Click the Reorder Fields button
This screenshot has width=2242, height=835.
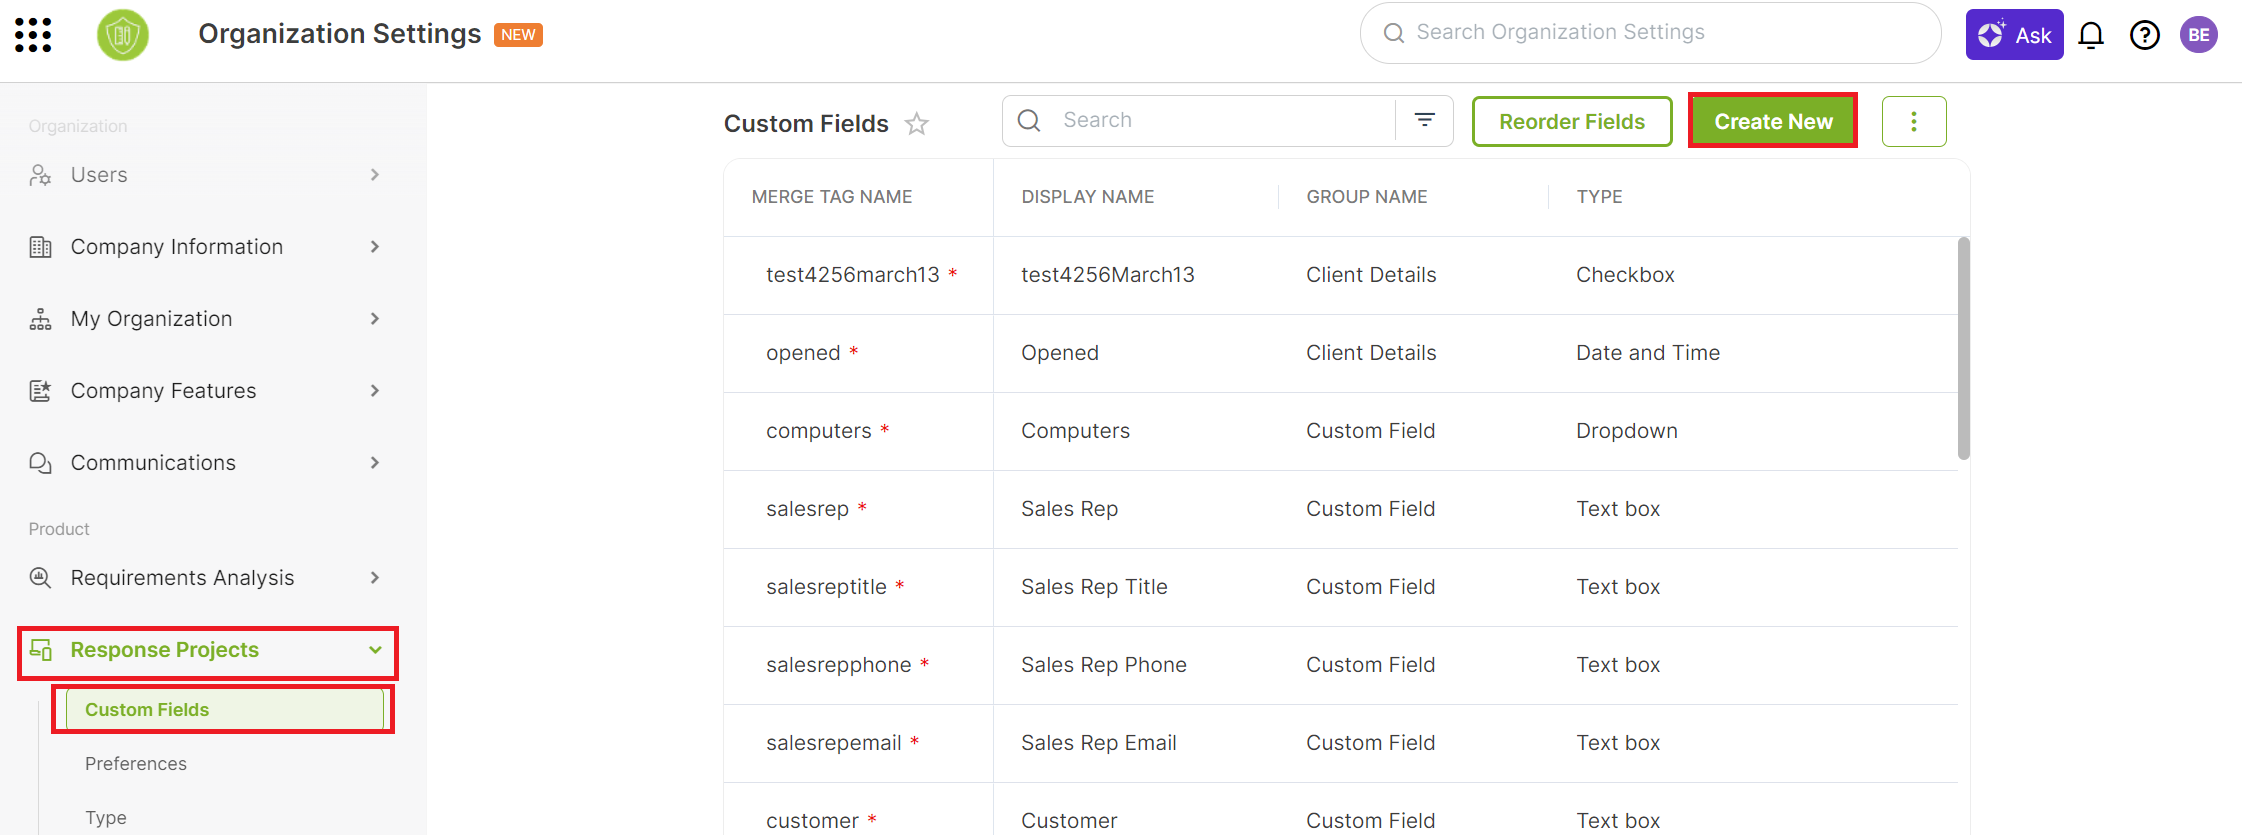pos(1572,121)
